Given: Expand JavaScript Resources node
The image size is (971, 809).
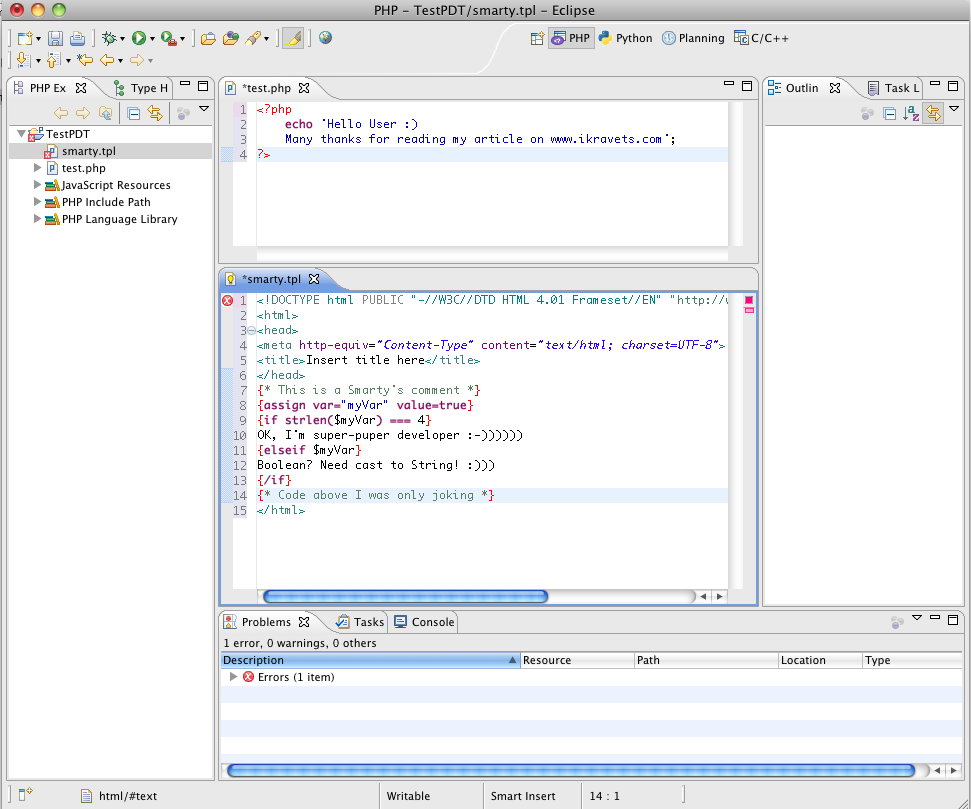Looking at the screenshot, I should (x=37, y=185).
